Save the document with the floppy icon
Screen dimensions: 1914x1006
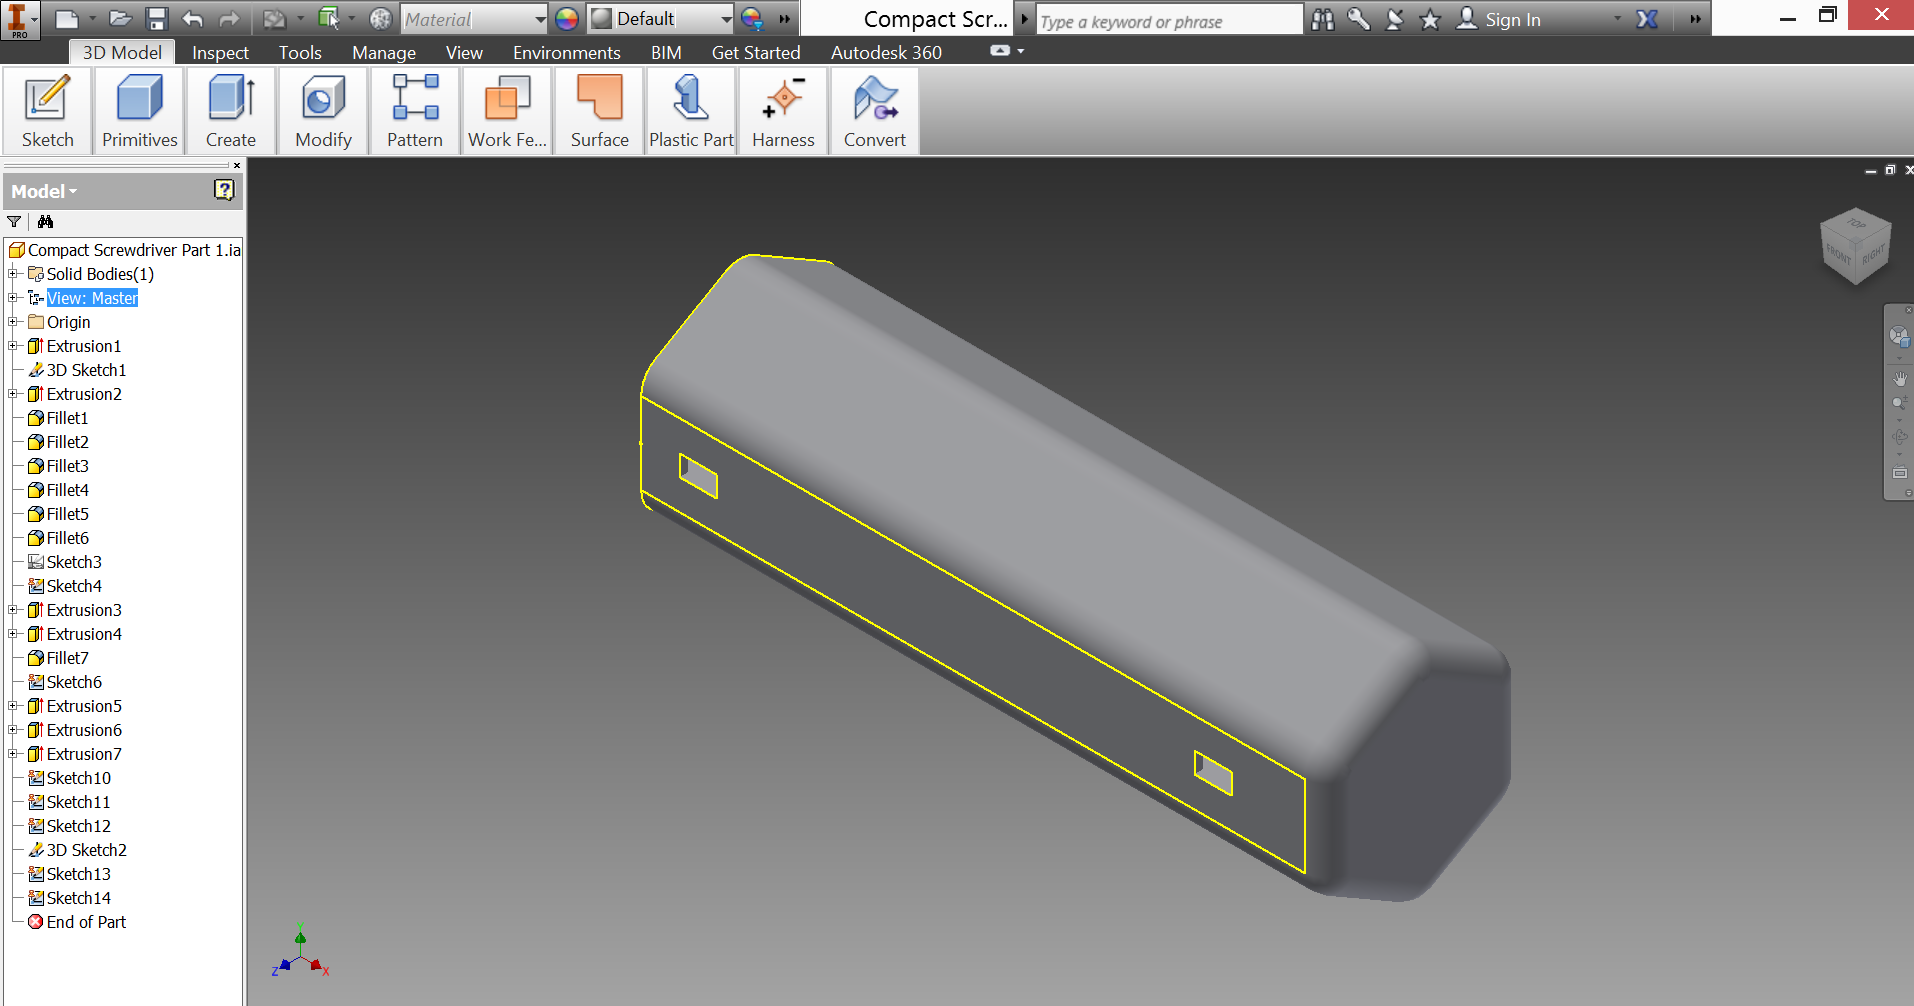[156, 19]
